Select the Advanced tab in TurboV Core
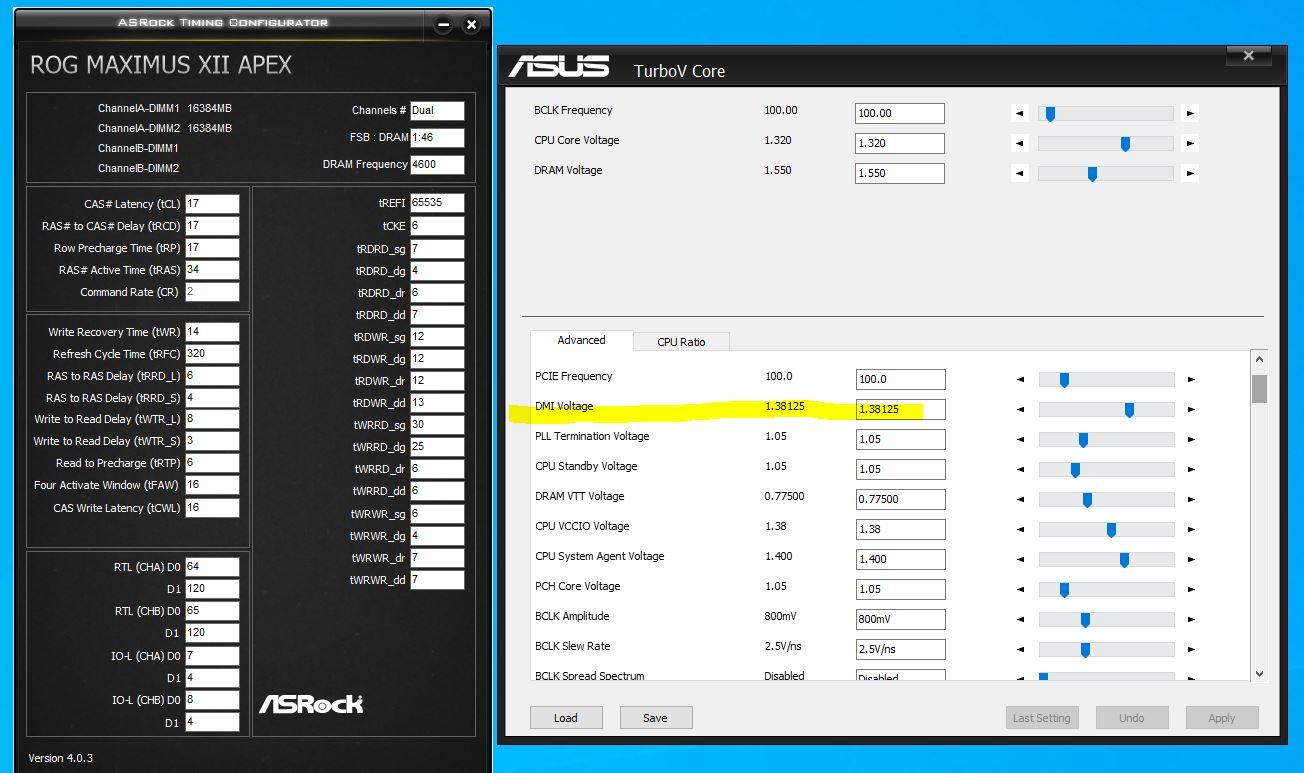Image resolution: width=1304 pixels, height=773 pixels. click(581, 340)
